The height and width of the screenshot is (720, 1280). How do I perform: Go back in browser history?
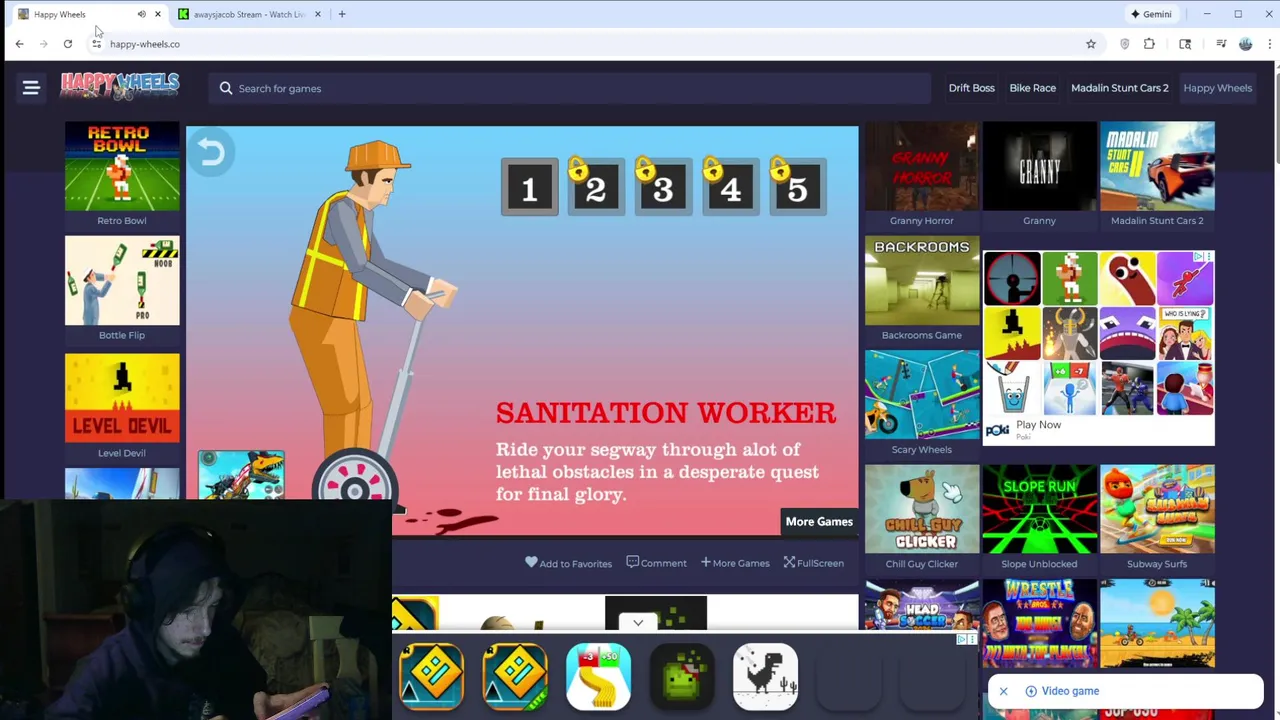(x=19, y=44)
